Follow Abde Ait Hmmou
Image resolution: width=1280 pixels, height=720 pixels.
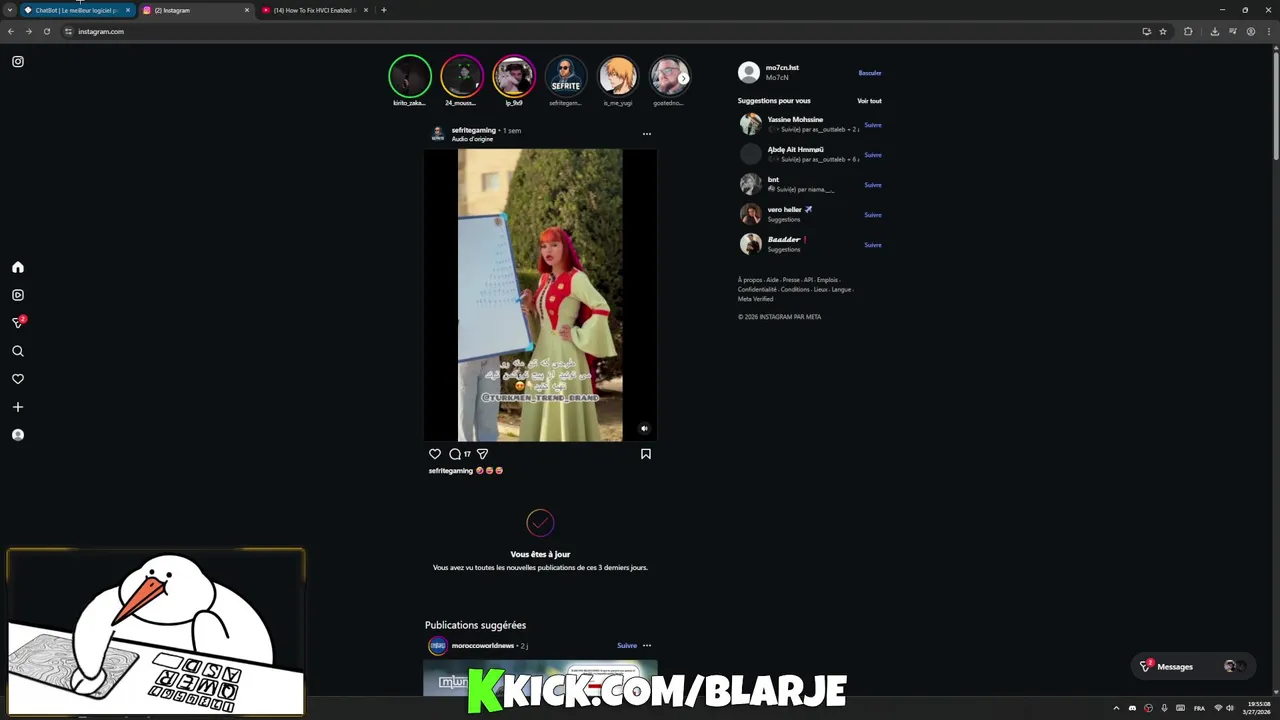[x=873, y=155]
